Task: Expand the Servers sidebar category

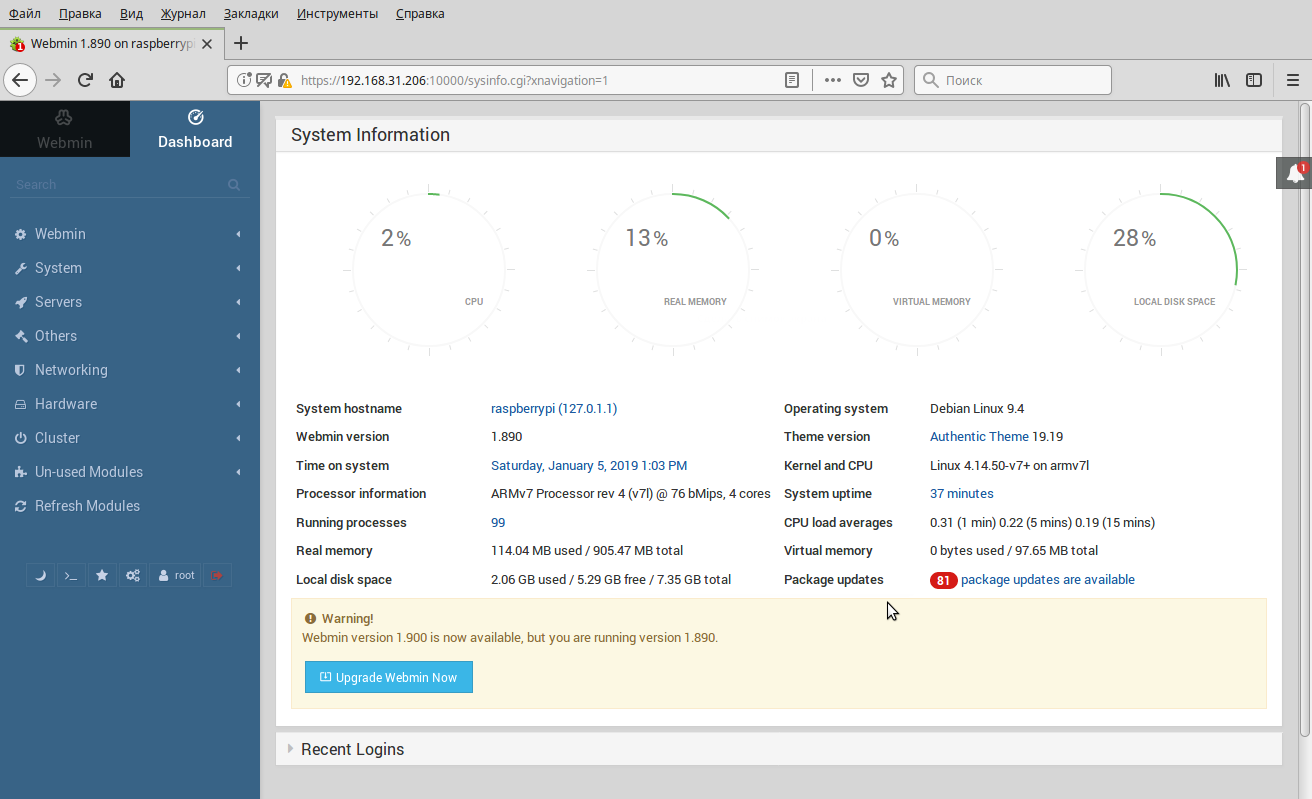Action: [x=130, y=302]
